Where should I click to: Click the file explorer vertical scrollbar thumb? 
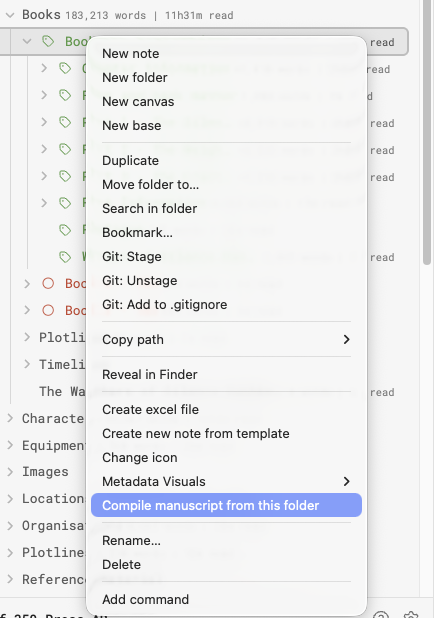click(x=427, y=132)
